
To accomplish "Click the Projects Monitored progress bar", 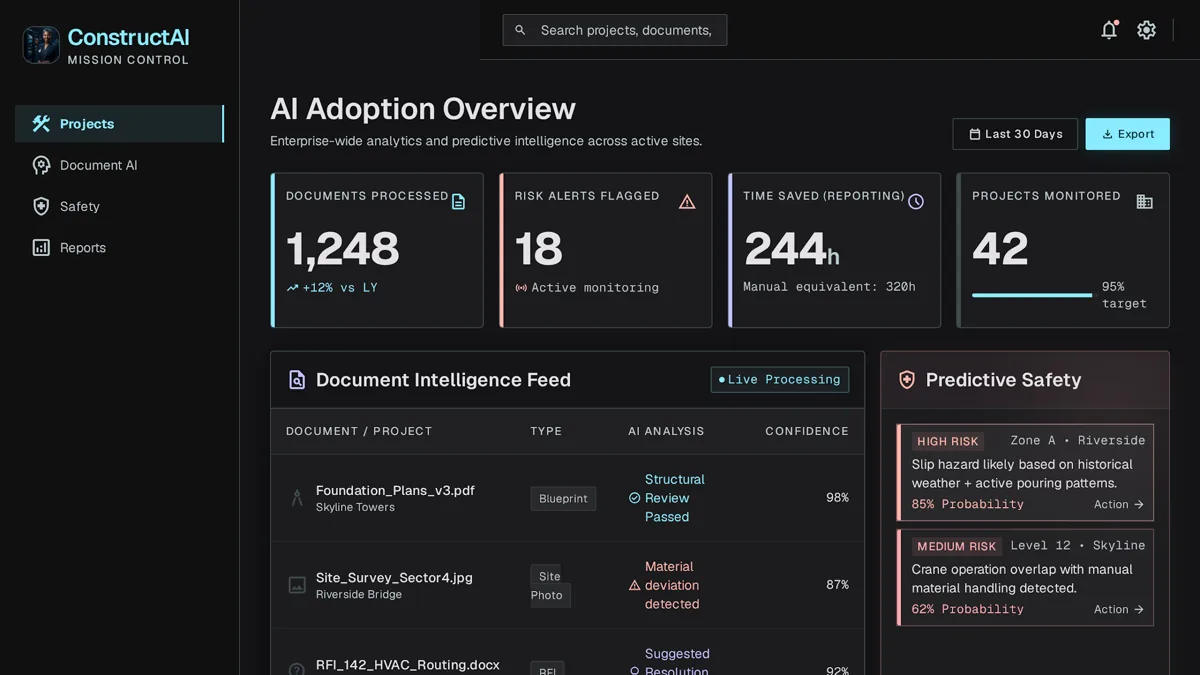I will pos(1032,295).
